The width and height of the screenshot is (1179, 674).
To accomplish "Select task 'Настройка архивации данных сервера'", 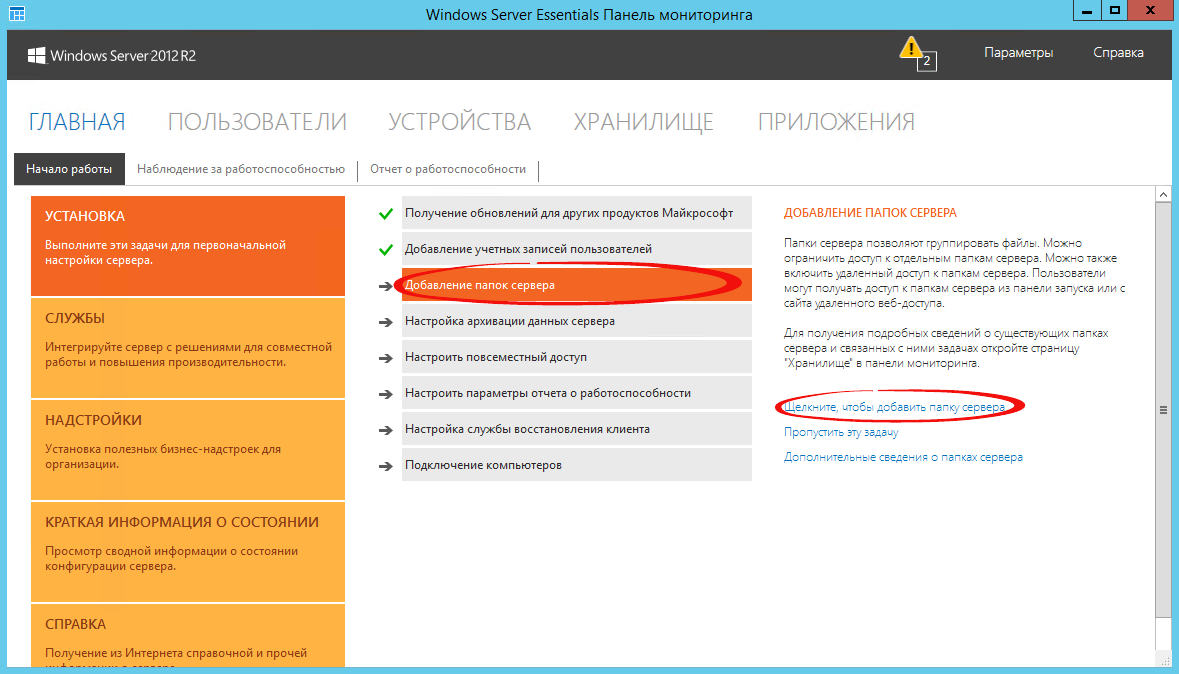I will tap(577, 321).
